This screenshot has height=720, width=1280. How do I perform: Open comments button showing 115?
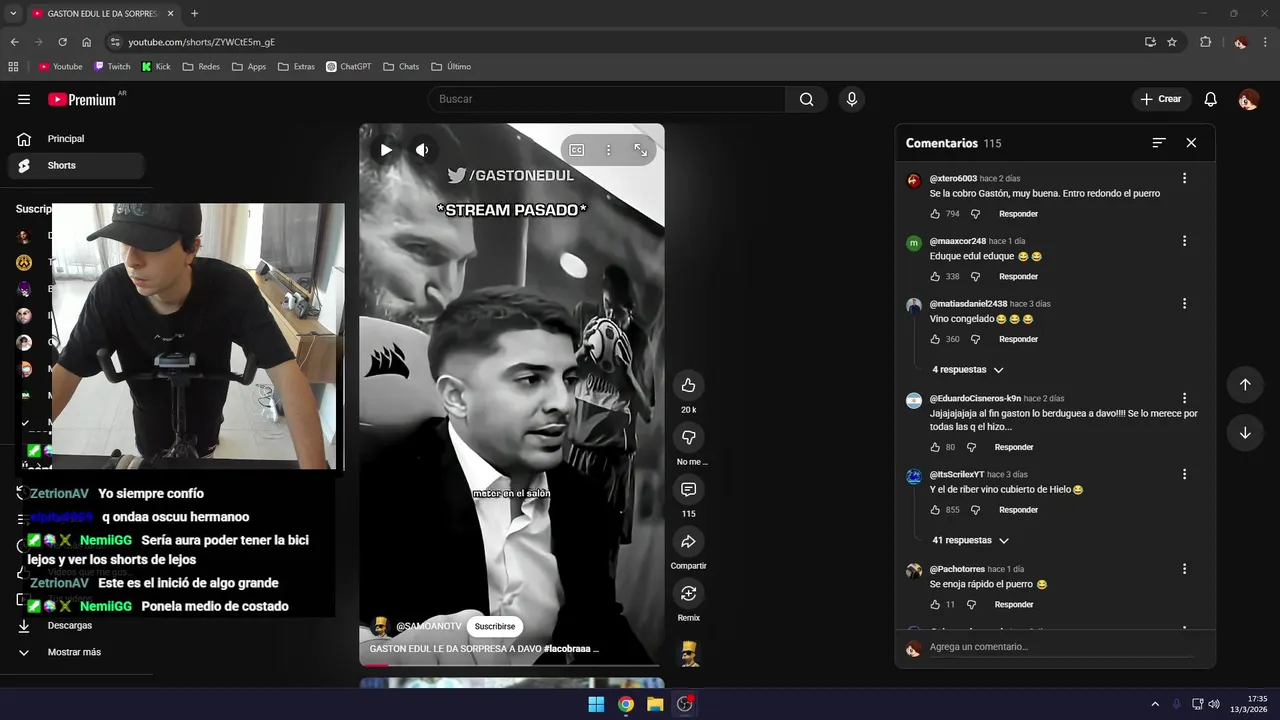point(688,489)
